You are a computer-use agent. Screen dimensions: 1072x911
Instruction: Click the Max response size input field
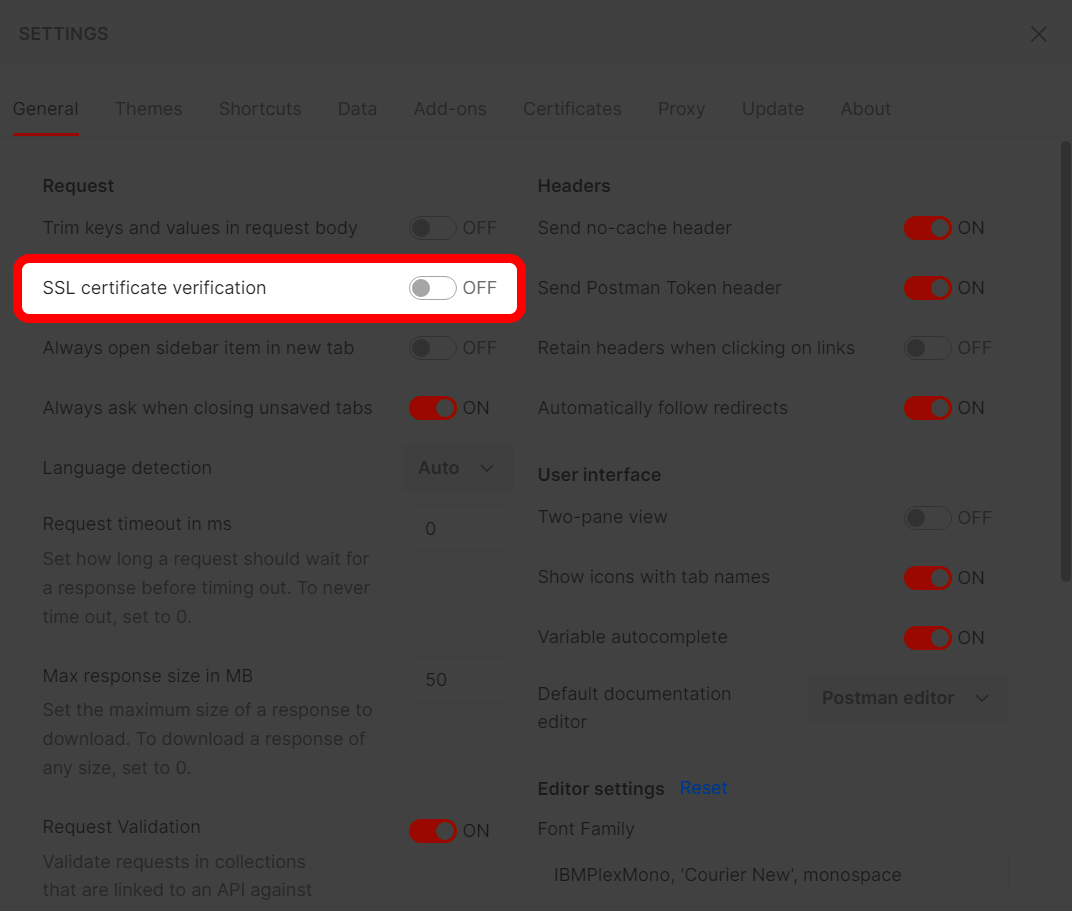(462, 680)
